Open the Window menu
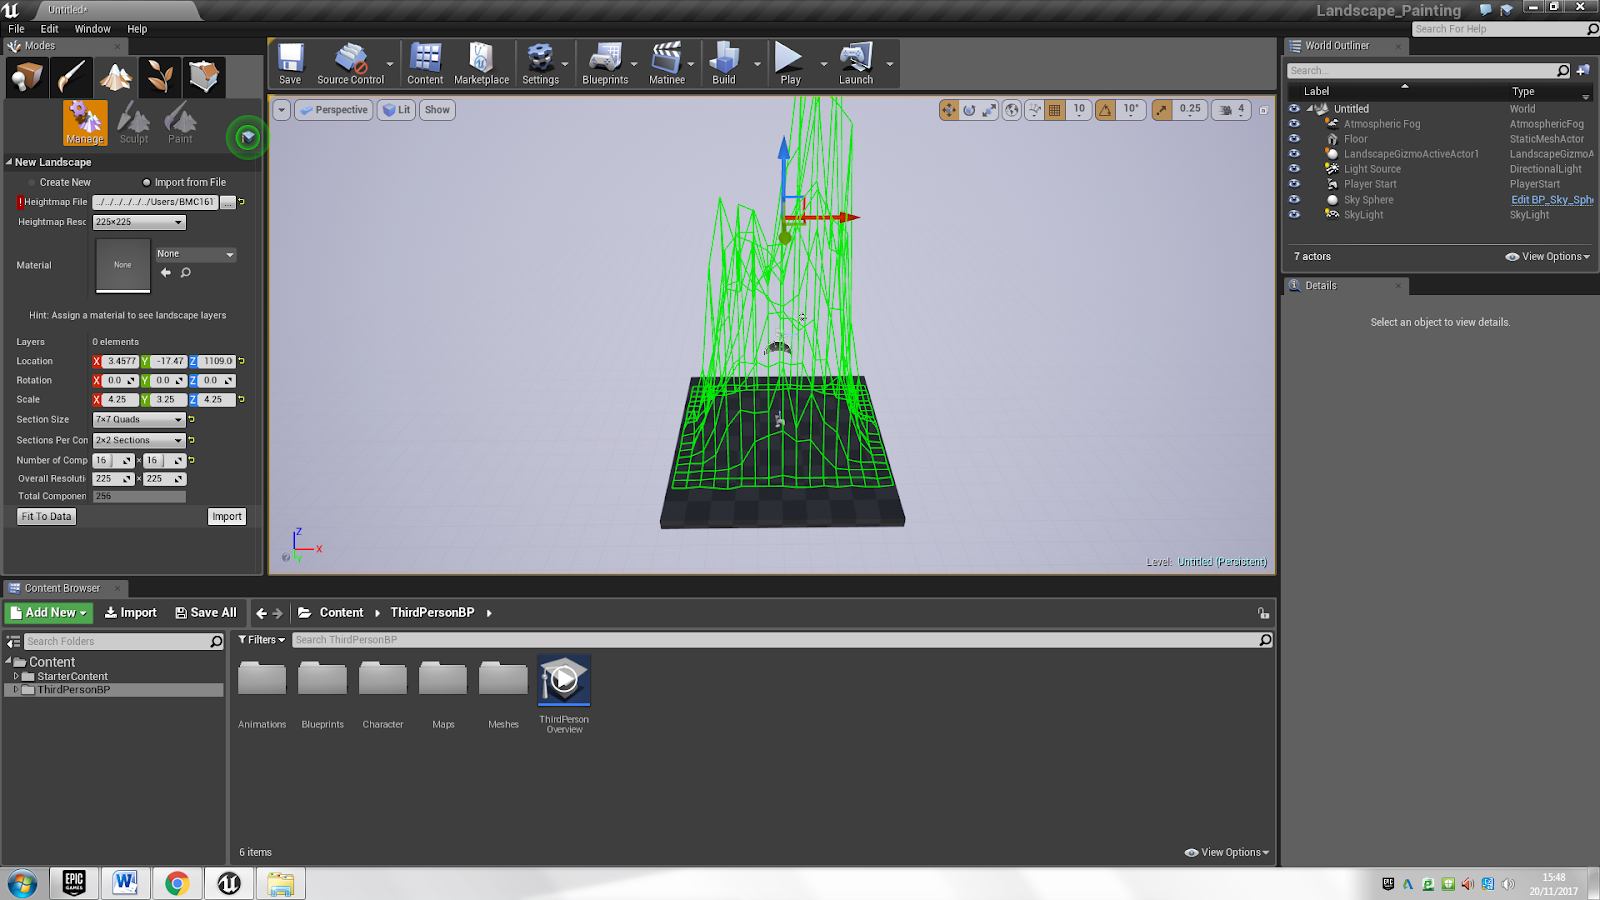 [x=92, y=29]
